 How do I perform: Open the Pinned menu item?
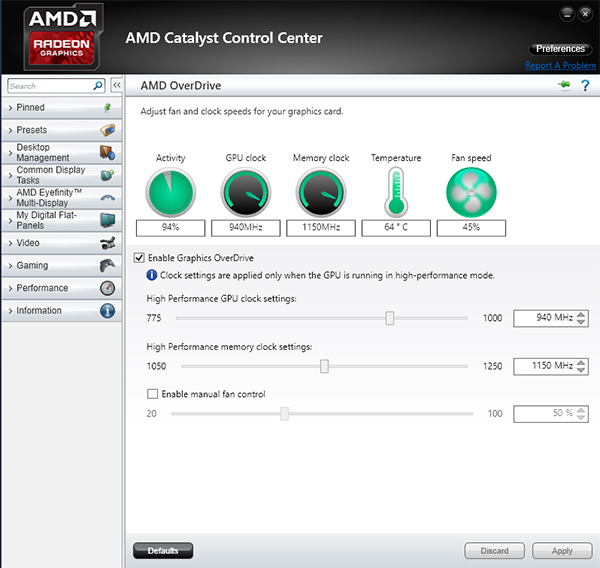62,108
